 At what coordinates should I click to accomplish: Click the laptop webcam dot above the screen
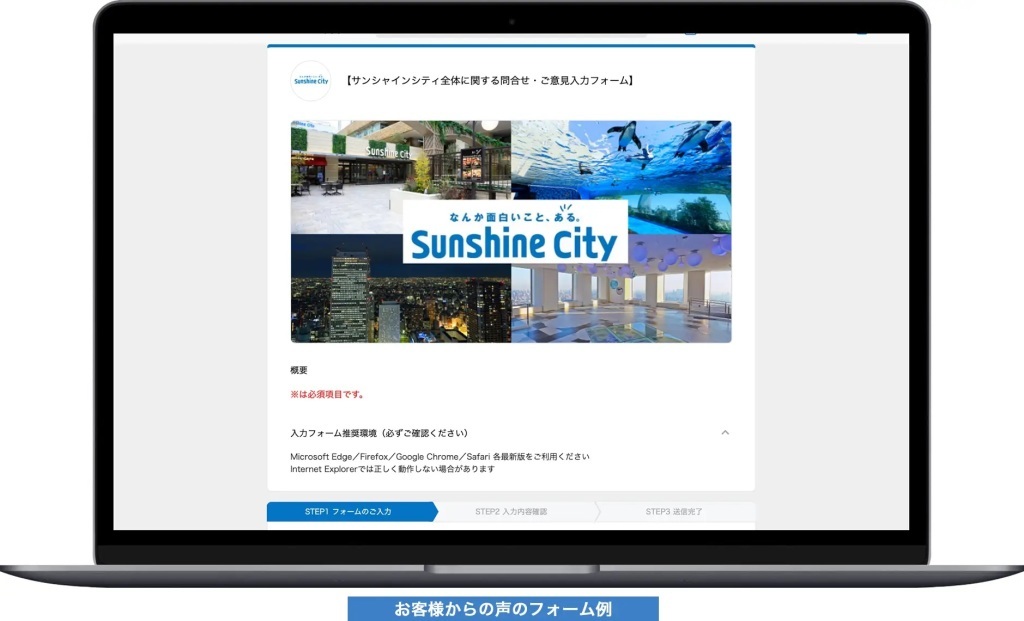point(511,22)
